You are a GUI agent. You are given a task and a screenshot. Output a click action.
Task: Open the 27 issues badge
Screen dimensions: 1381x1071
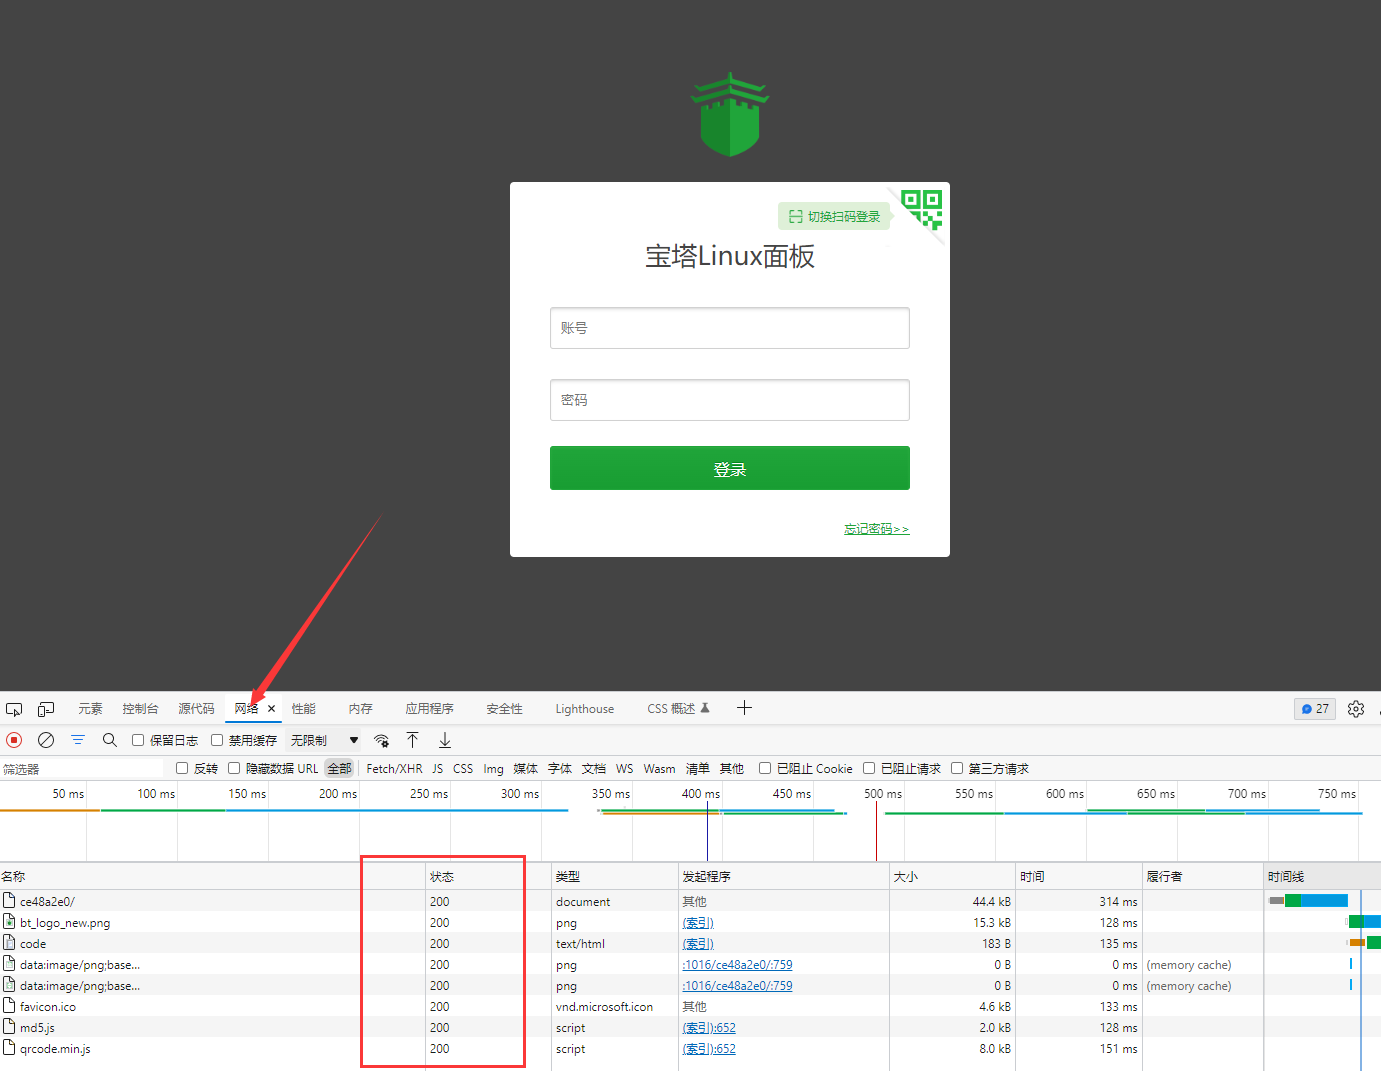tap(1315, 709)
